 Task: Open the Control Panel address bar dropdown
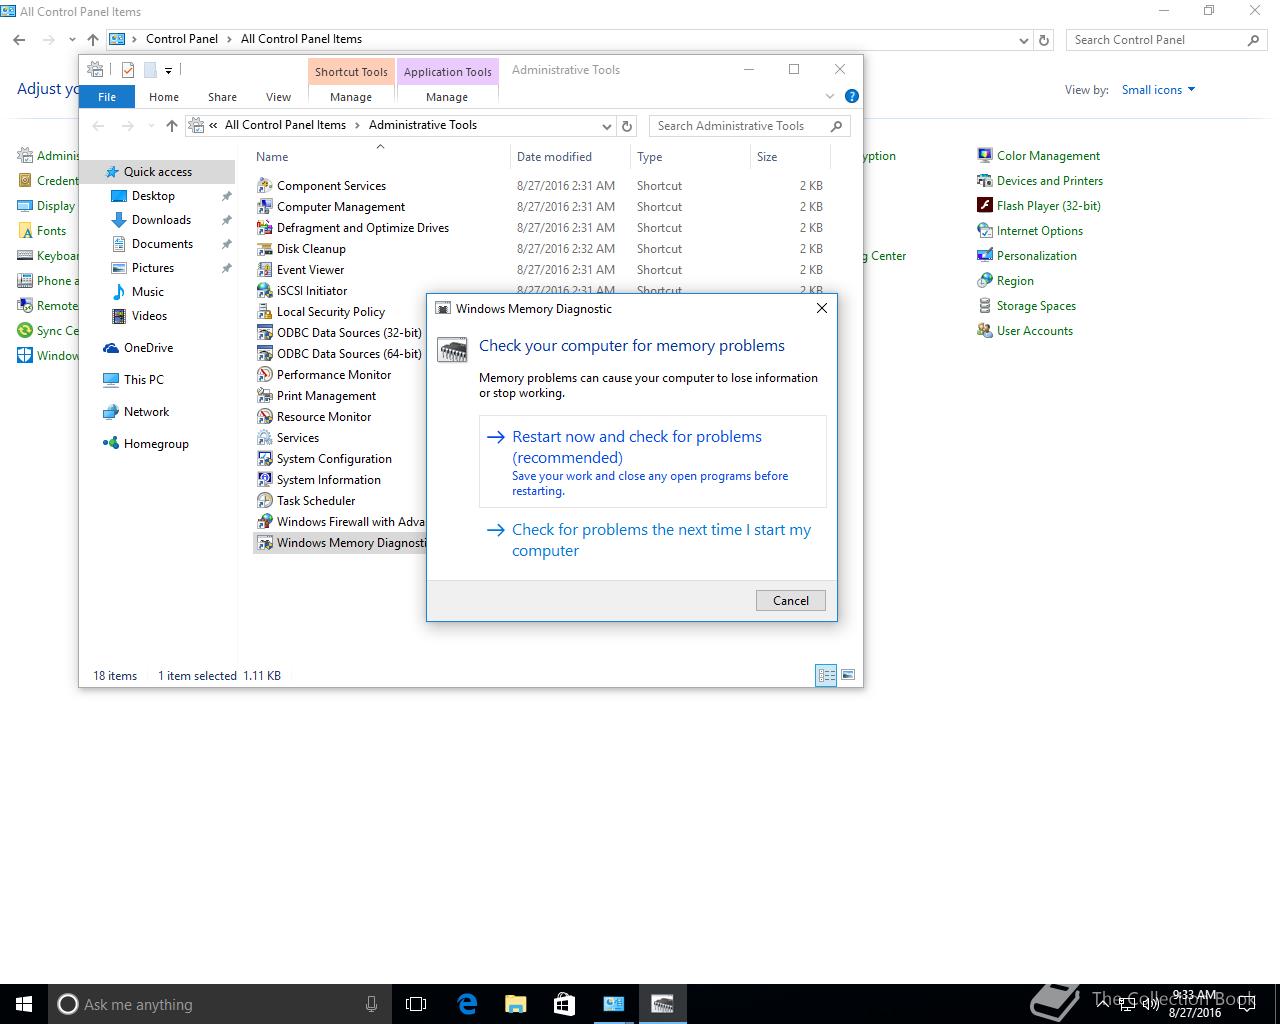pos(1023,40)
